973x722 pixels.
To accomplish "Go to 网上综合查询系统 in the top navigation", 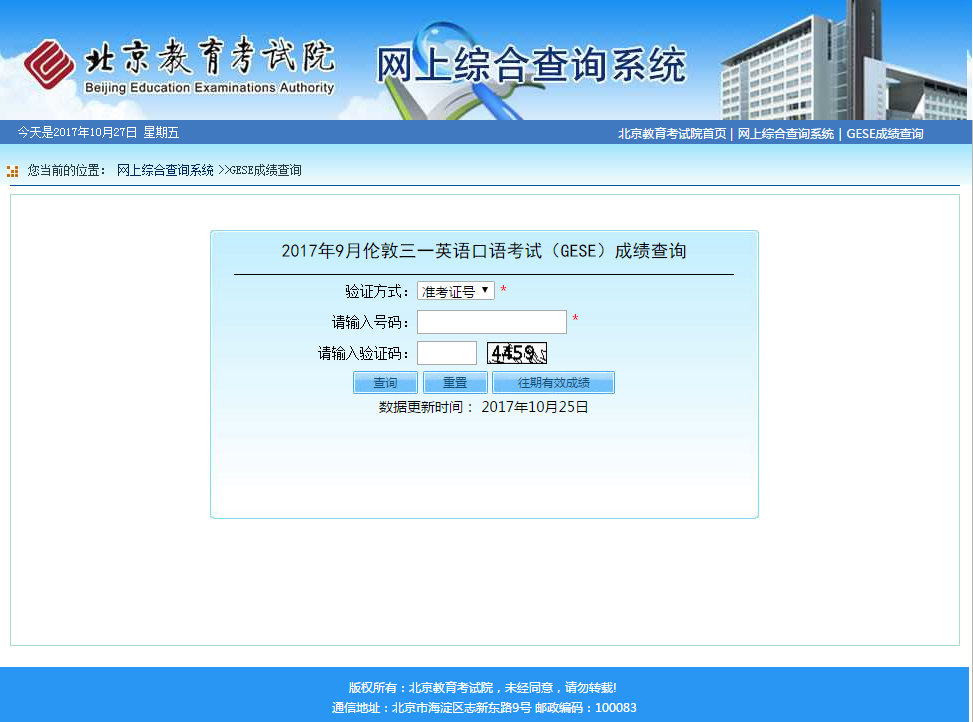I will click(x=785, y=134).
